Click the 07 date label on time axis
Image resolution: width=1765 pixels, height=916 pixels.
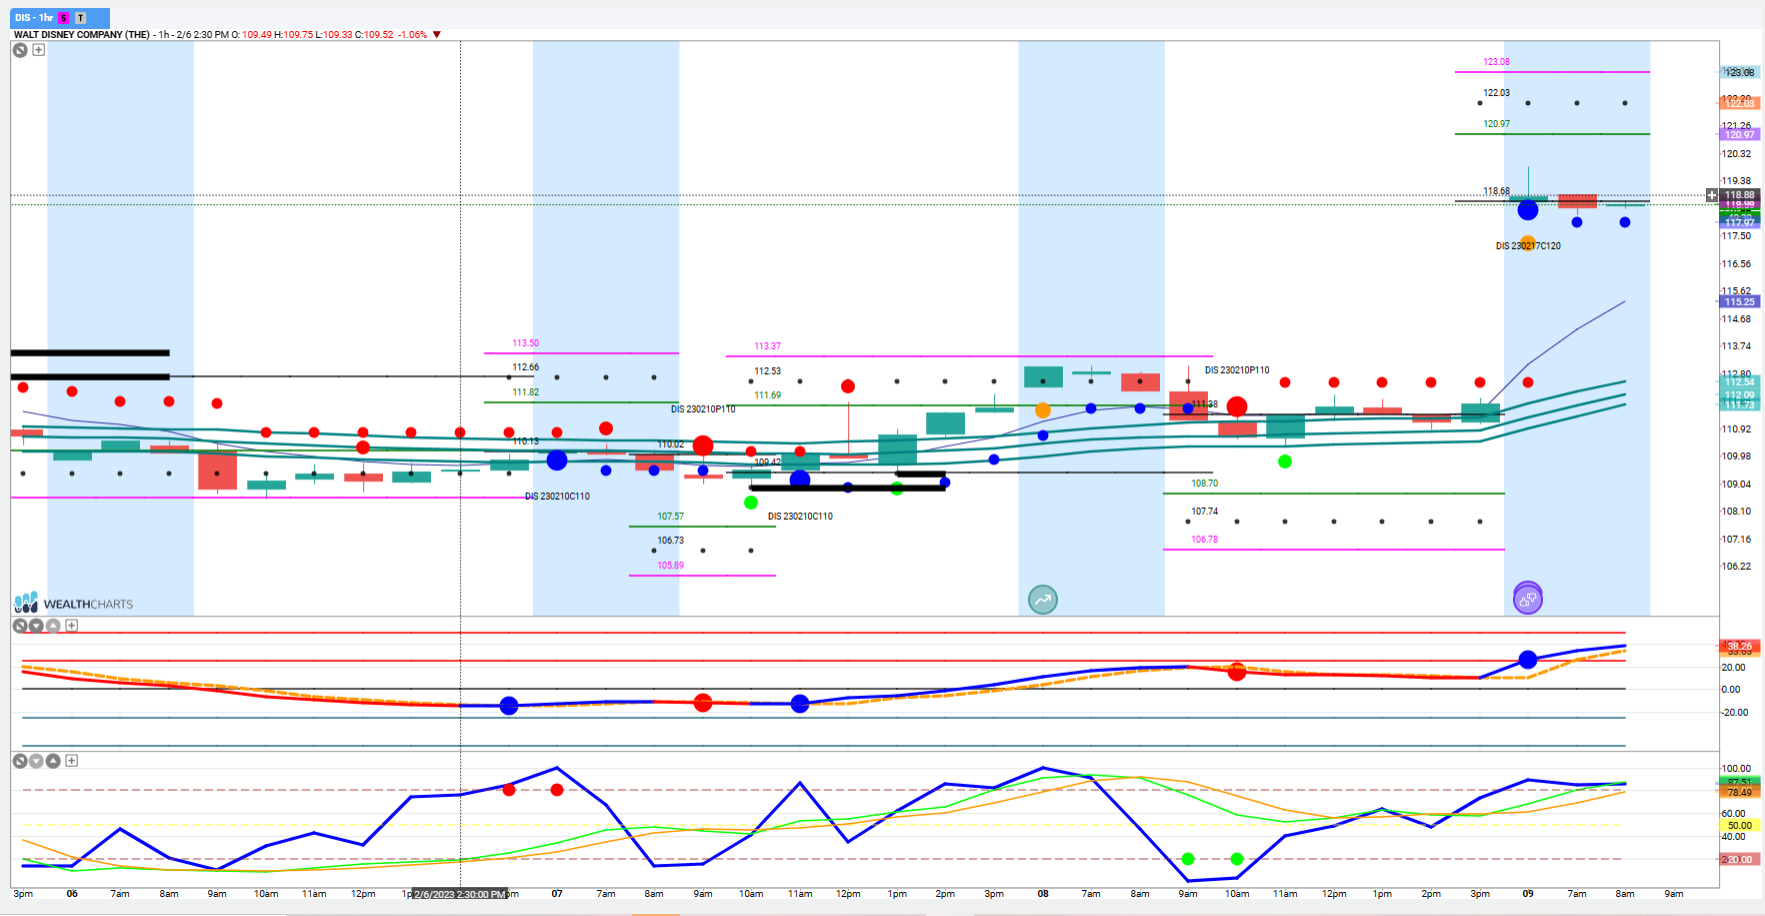click(557, 894)
